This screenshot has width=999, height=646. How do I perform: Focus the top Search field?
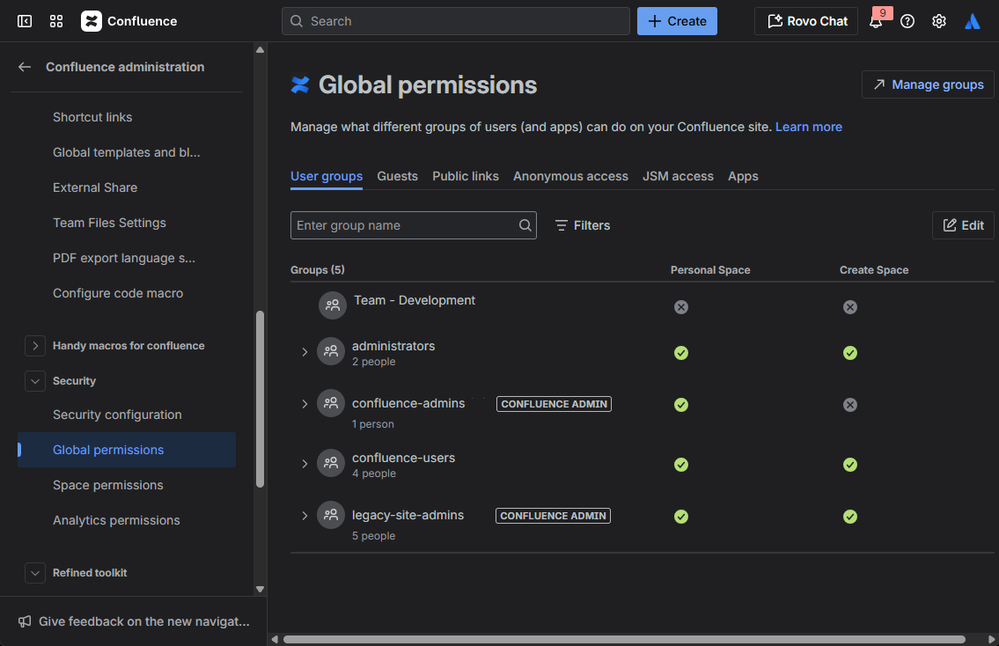[456, 21]
